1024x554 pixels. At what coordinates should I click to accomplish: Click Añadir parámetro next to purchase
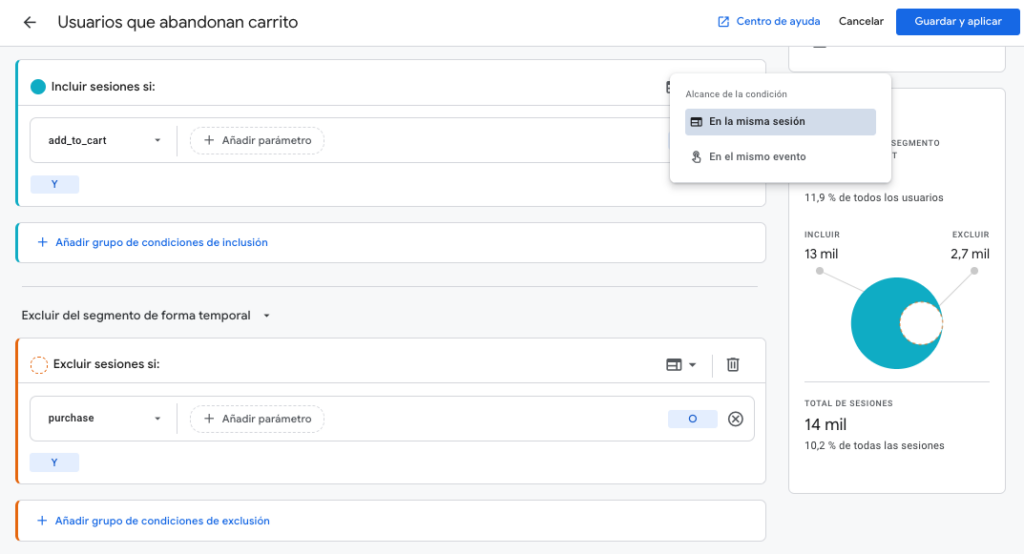coord(257,419)
